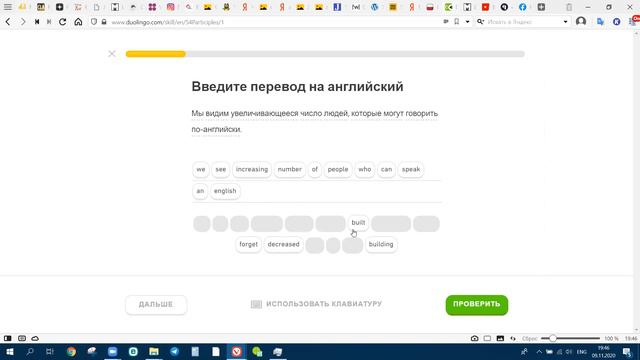Remove 'english' from the answer line
The image size is (640, 360).
[x=225, y=191]
